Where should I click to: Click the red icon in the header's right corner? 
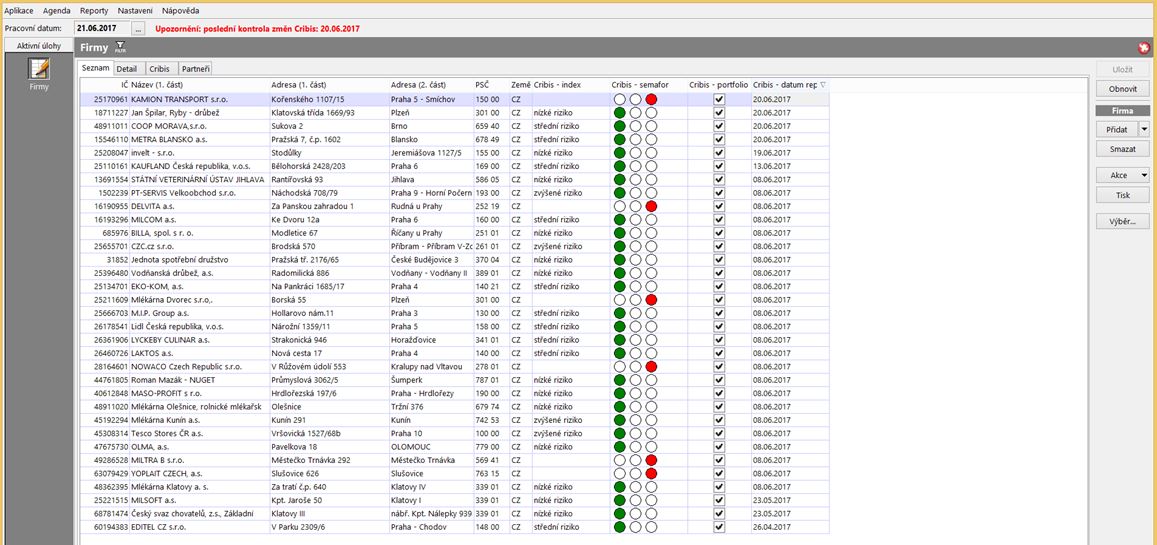(1144, 48)
